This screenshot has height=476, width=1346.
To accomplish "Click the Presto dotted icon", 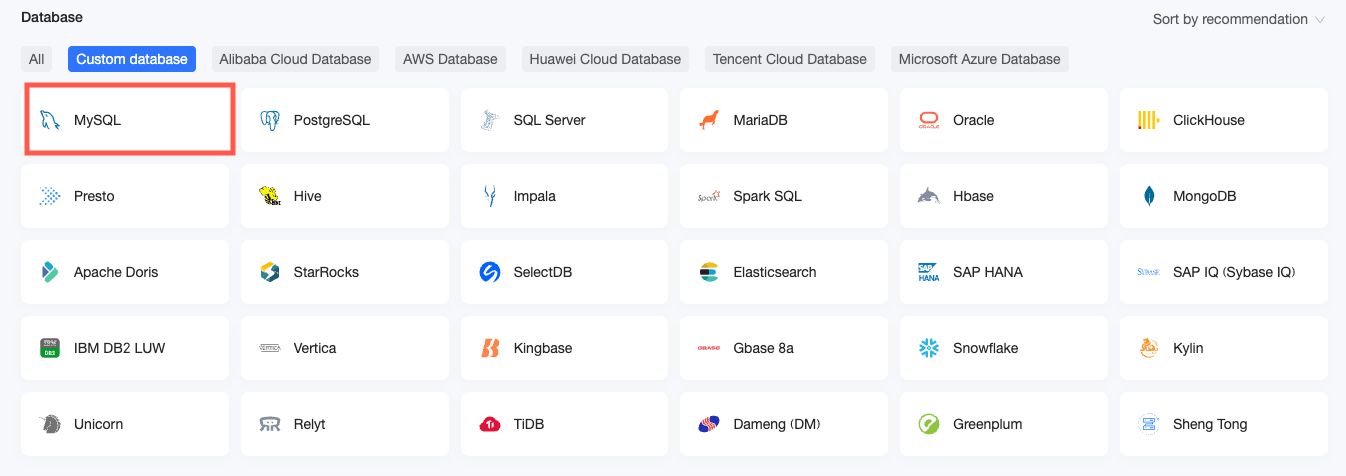I will click(x=49, y=196).
